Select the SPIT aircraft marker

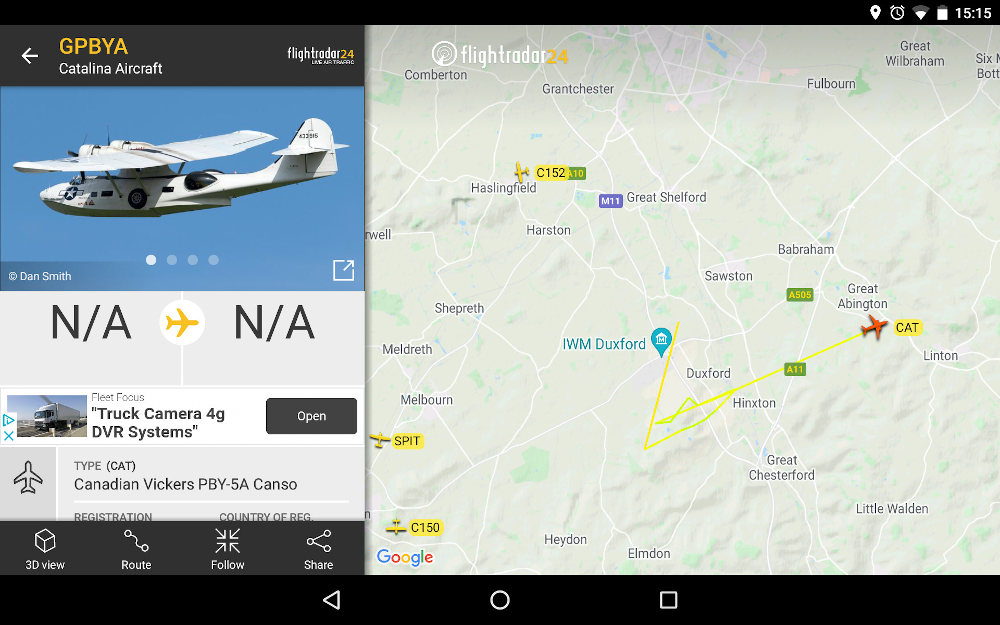(379, 440)
